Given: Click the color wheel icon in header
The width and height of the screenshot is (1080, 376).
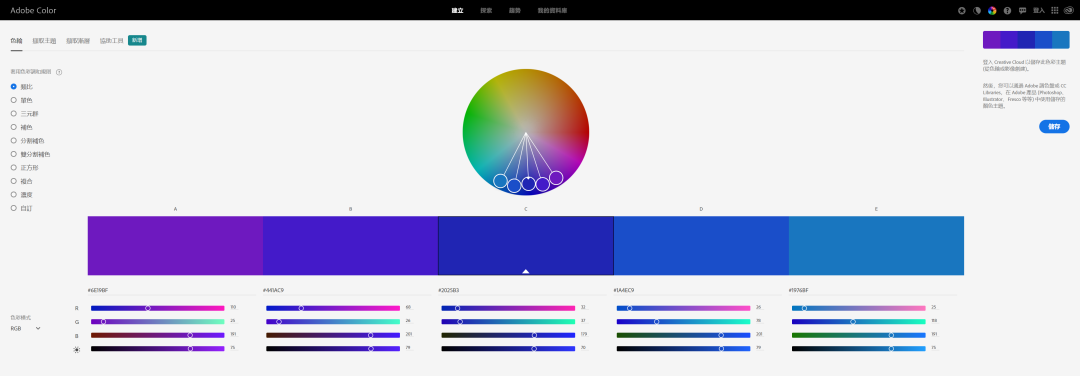Looking at the screenshot, I should (992, 10).
